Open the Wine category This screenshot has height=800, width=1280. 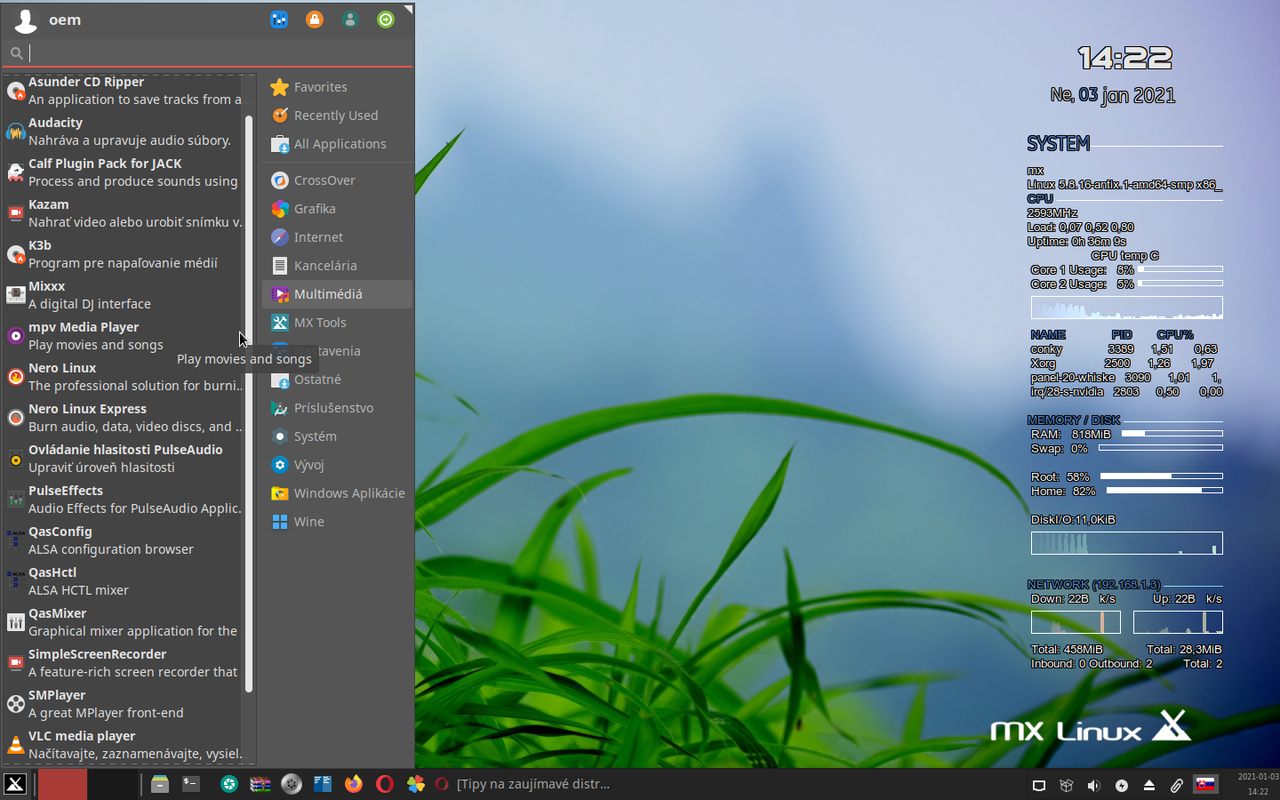337,523
